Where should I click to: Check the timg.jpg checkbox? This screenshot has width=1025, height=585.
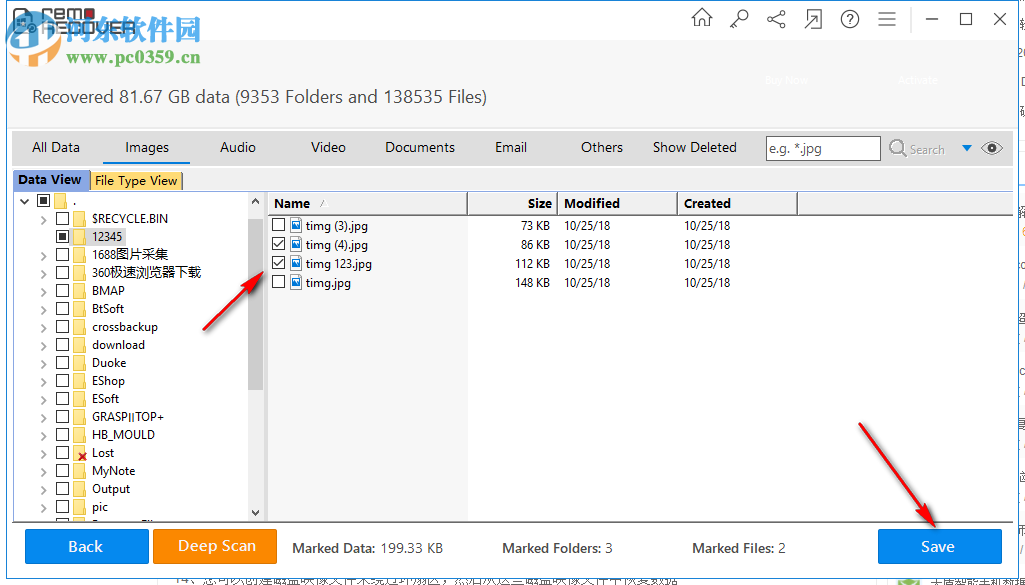[x=278, y=282]
